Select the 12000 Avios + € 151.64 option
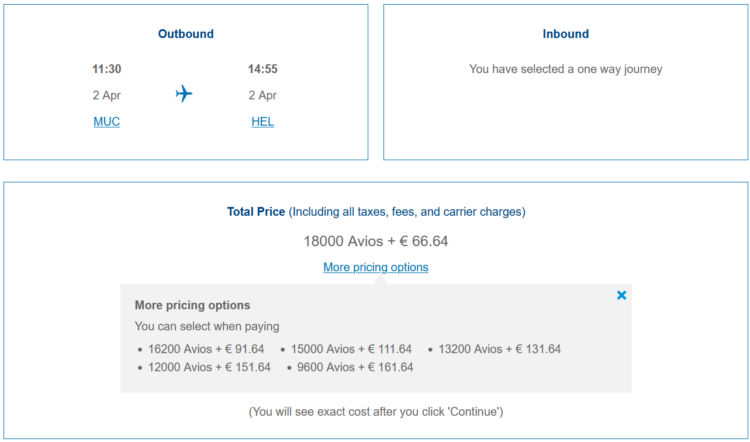This screenshot has height=442, width=750. [x=210, y=367]
